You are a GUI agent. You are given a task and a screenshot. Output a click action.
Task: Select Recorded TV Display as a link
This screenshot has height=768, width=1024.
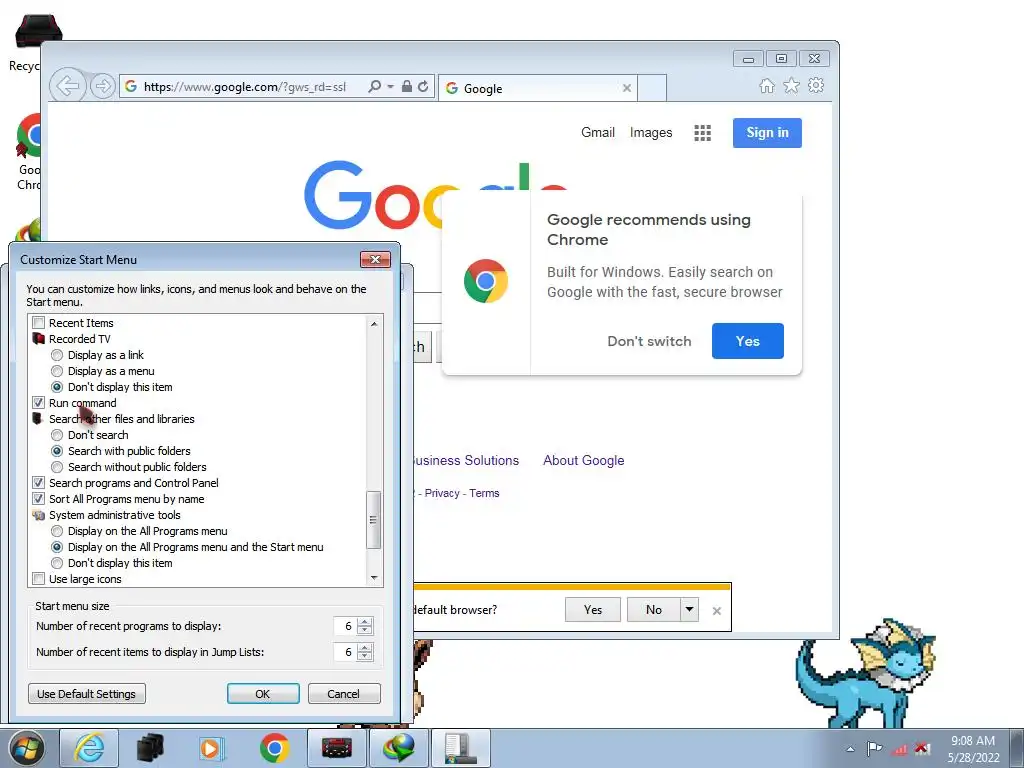pyautogui.click(x=57, y=355)
